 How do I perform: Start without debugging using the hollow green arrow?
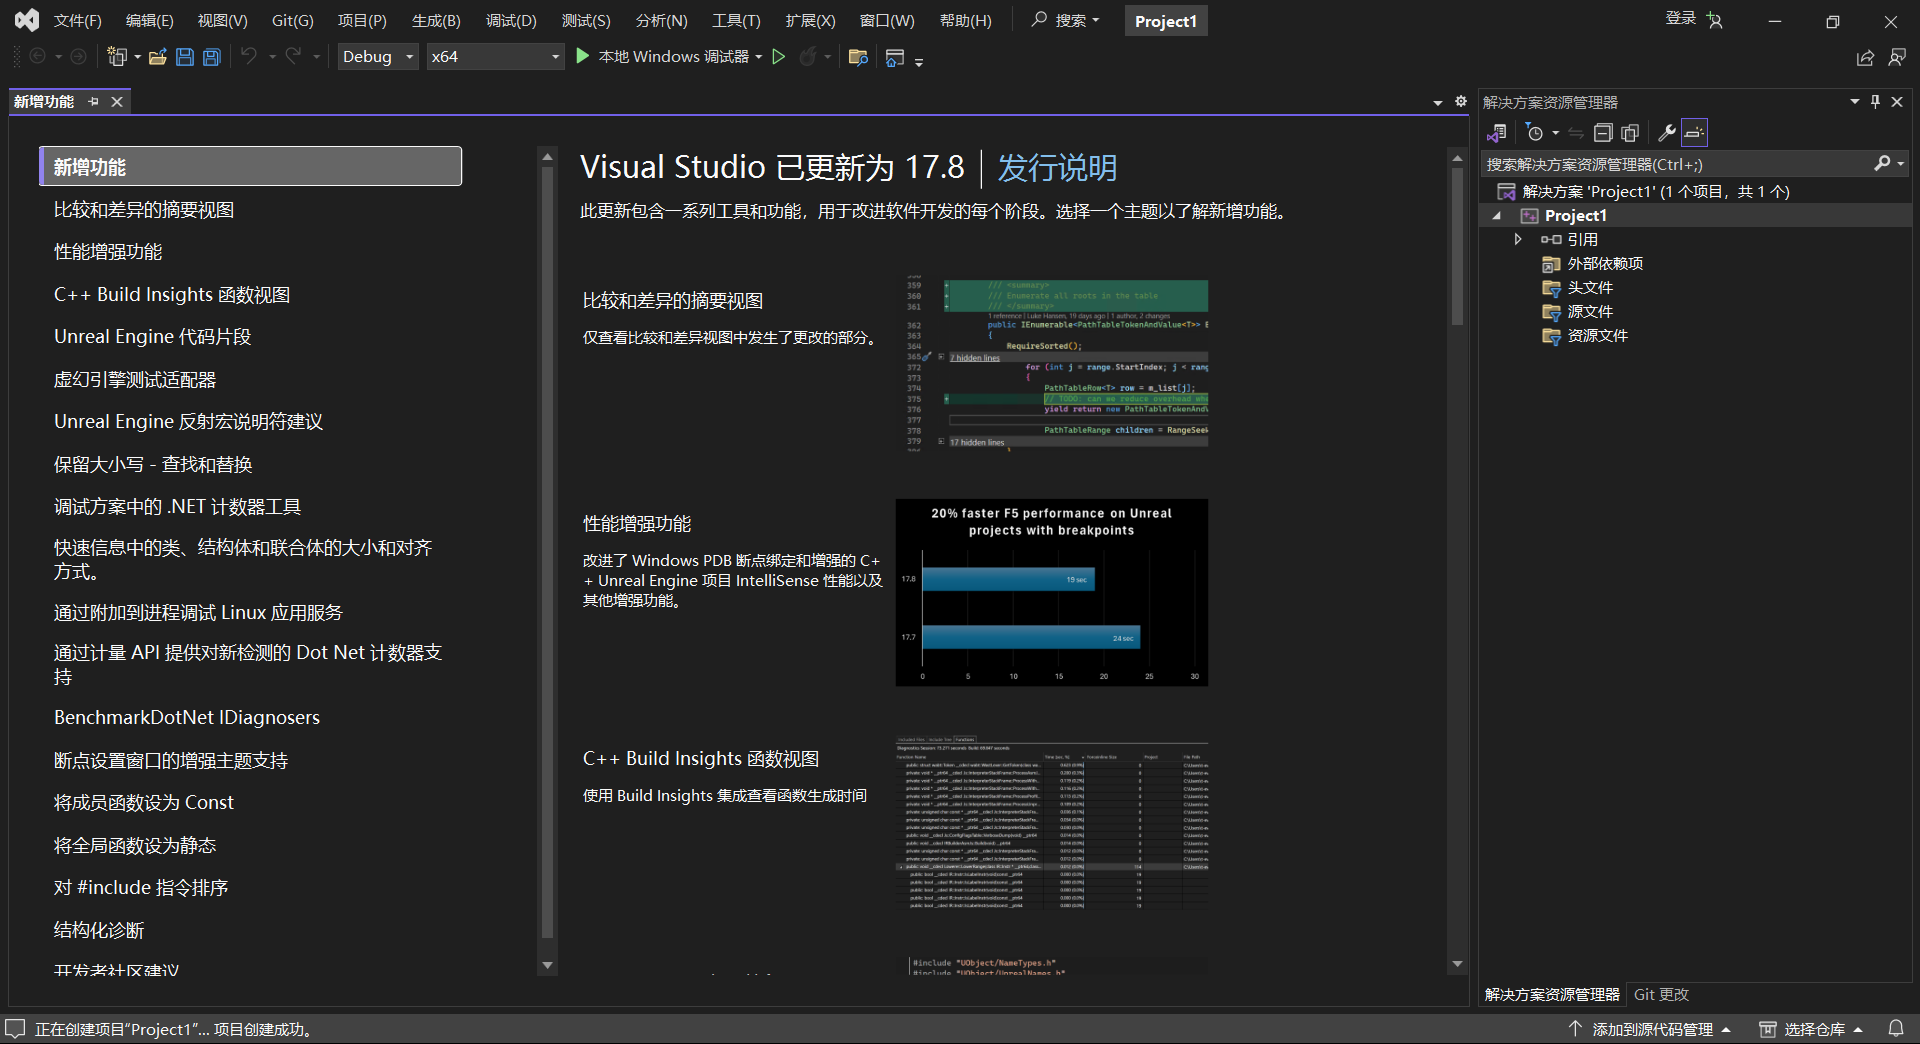click(779, 57)
